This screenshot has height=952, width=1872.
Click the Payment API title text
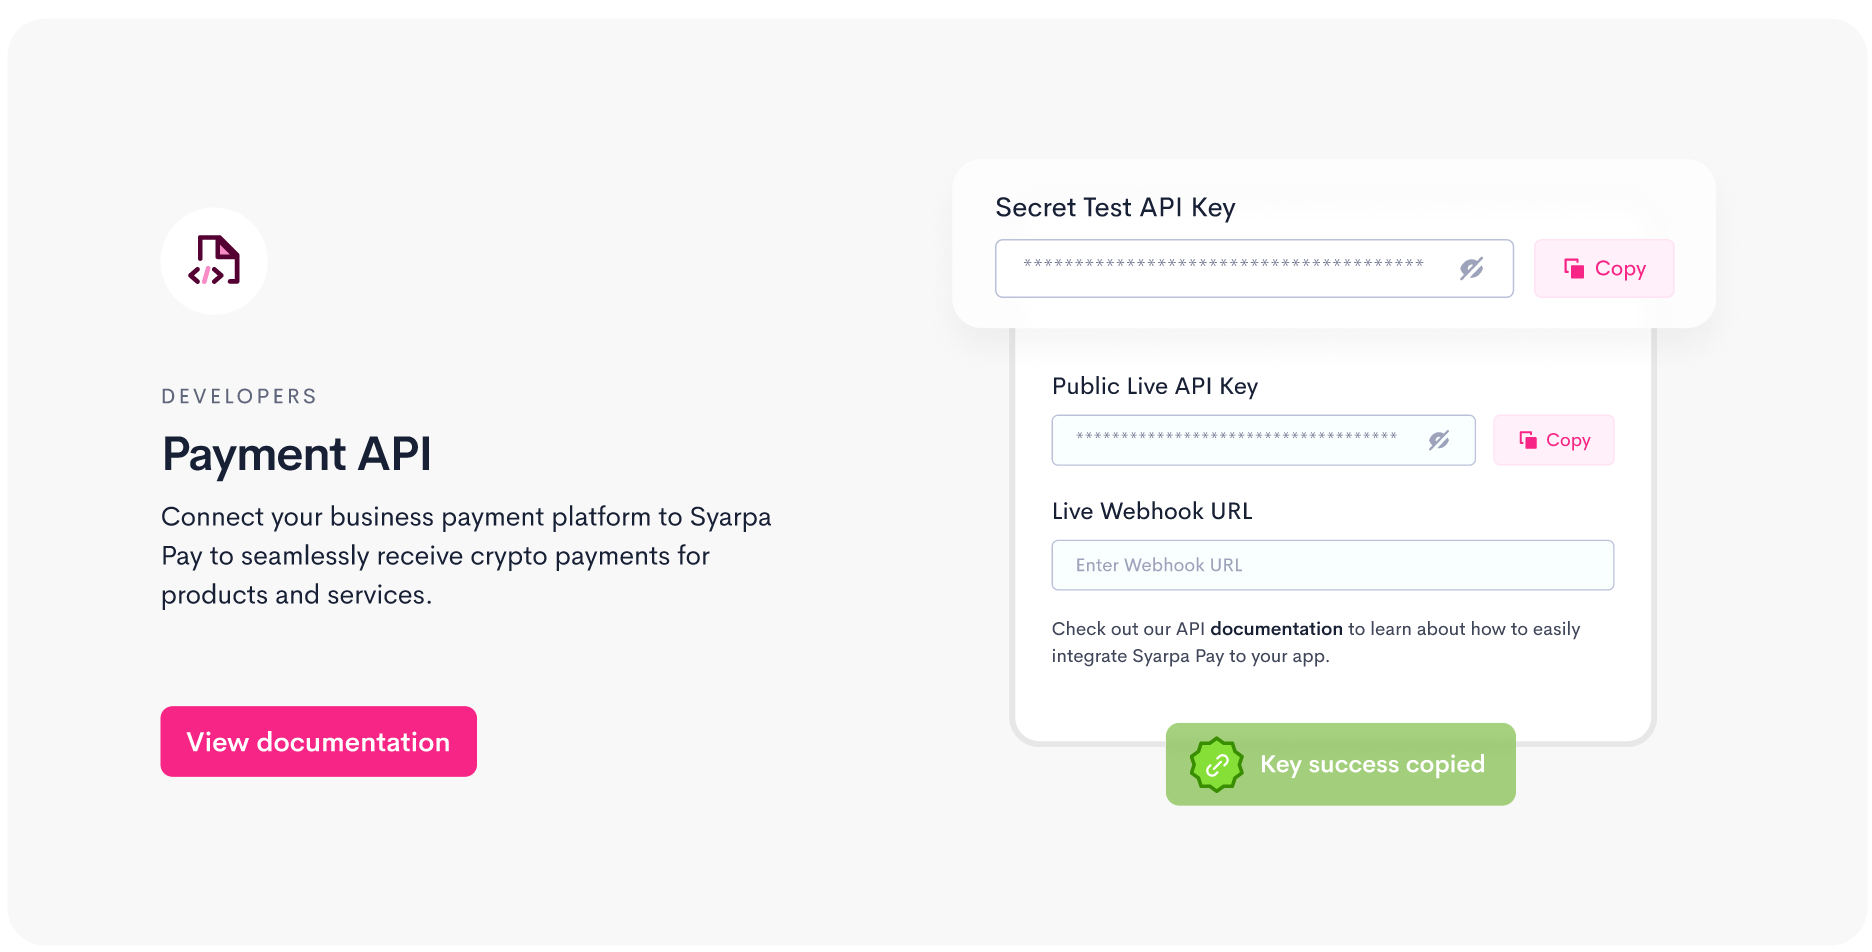click(x=296, y=454)
